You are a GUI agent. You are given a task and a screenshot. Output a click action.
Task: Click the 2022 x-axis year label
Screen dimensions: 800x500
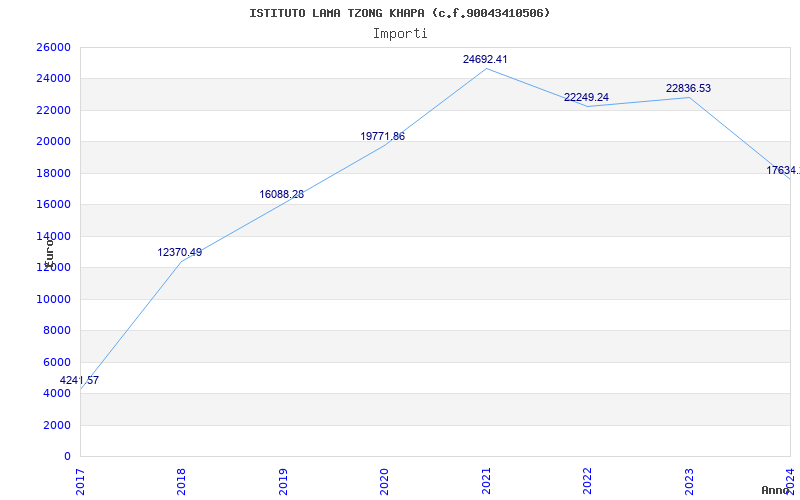(587, 481)
